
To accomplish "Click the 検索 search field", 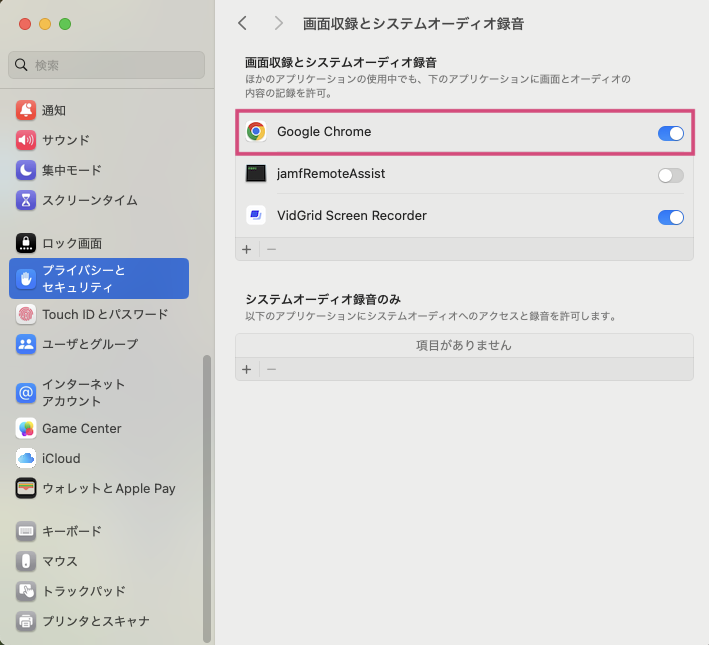I will pyautogui.click(x=106, y=65).
